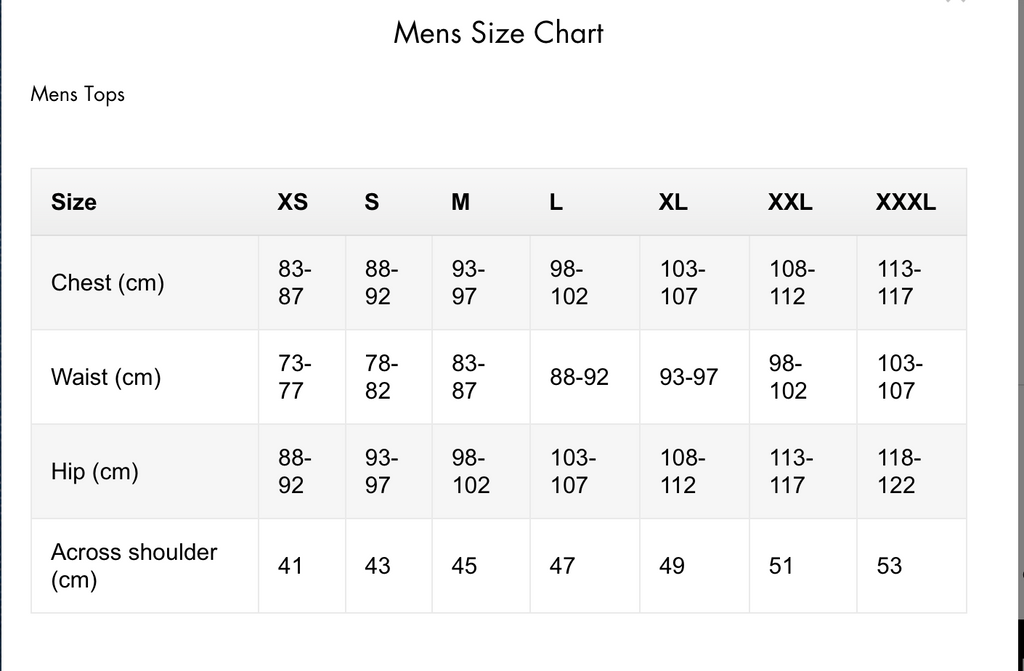
Task: Click the M hip value 98-102
Action: pos(470,472)
